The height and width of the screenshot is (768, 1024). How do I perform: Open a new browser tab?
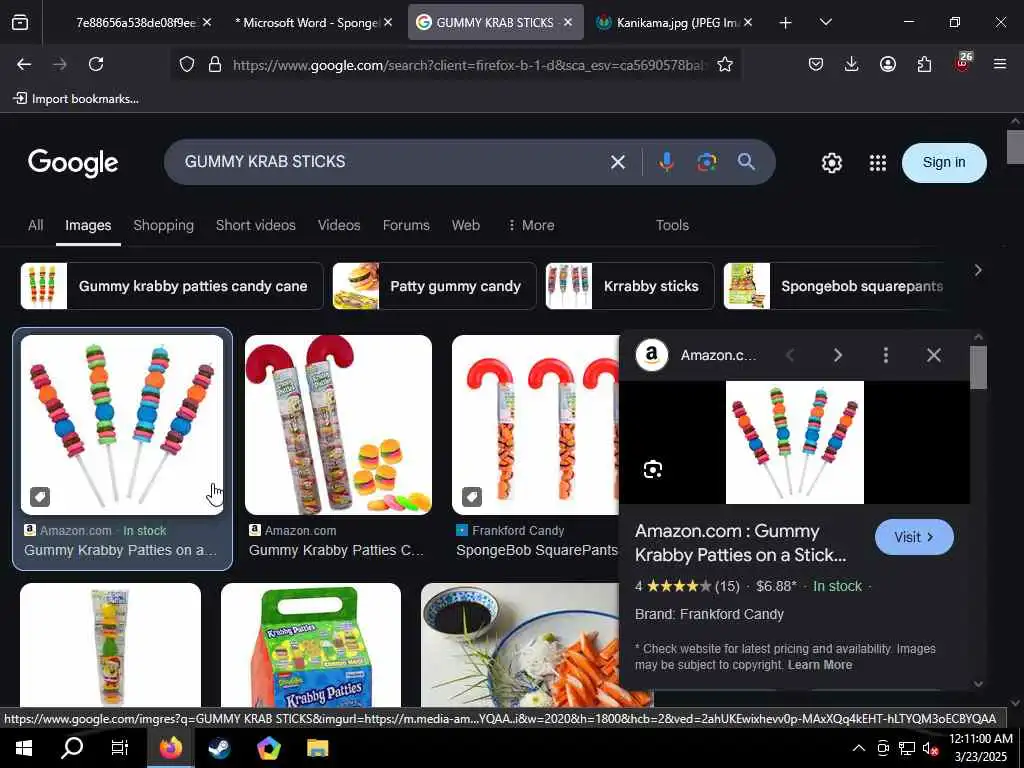(786, 23)
